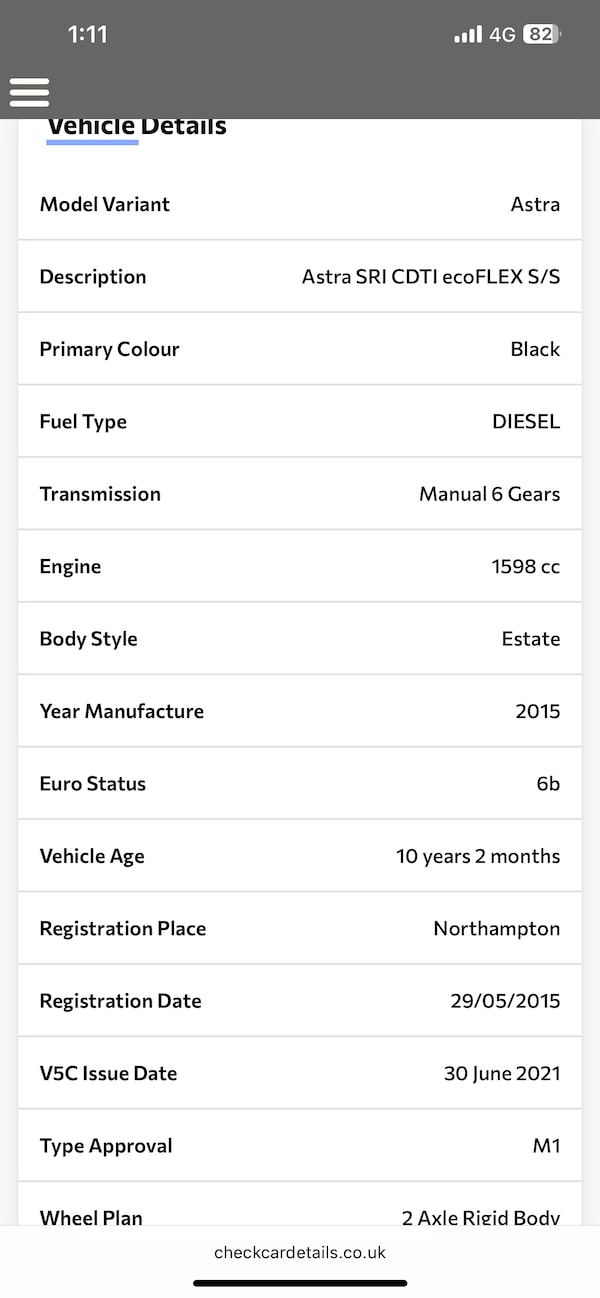Tap the Vehicle Details heading
This screenshot has width=600, height=1298.
tap(137, 127)
